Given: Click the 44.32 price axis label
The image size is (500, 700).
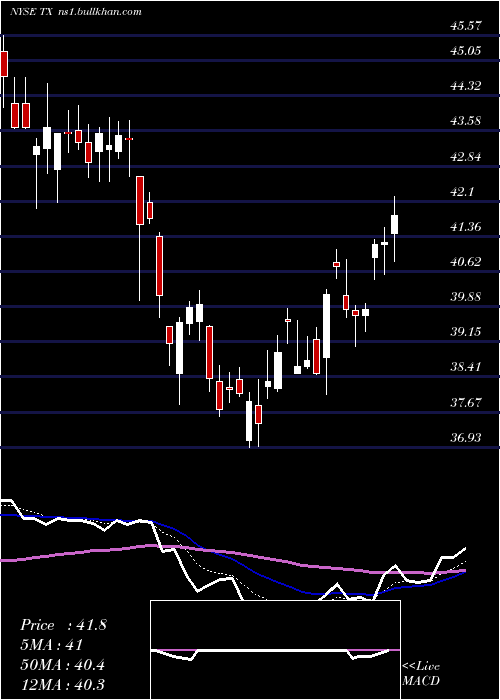Looking at the screenshot, I should [466, 85].
